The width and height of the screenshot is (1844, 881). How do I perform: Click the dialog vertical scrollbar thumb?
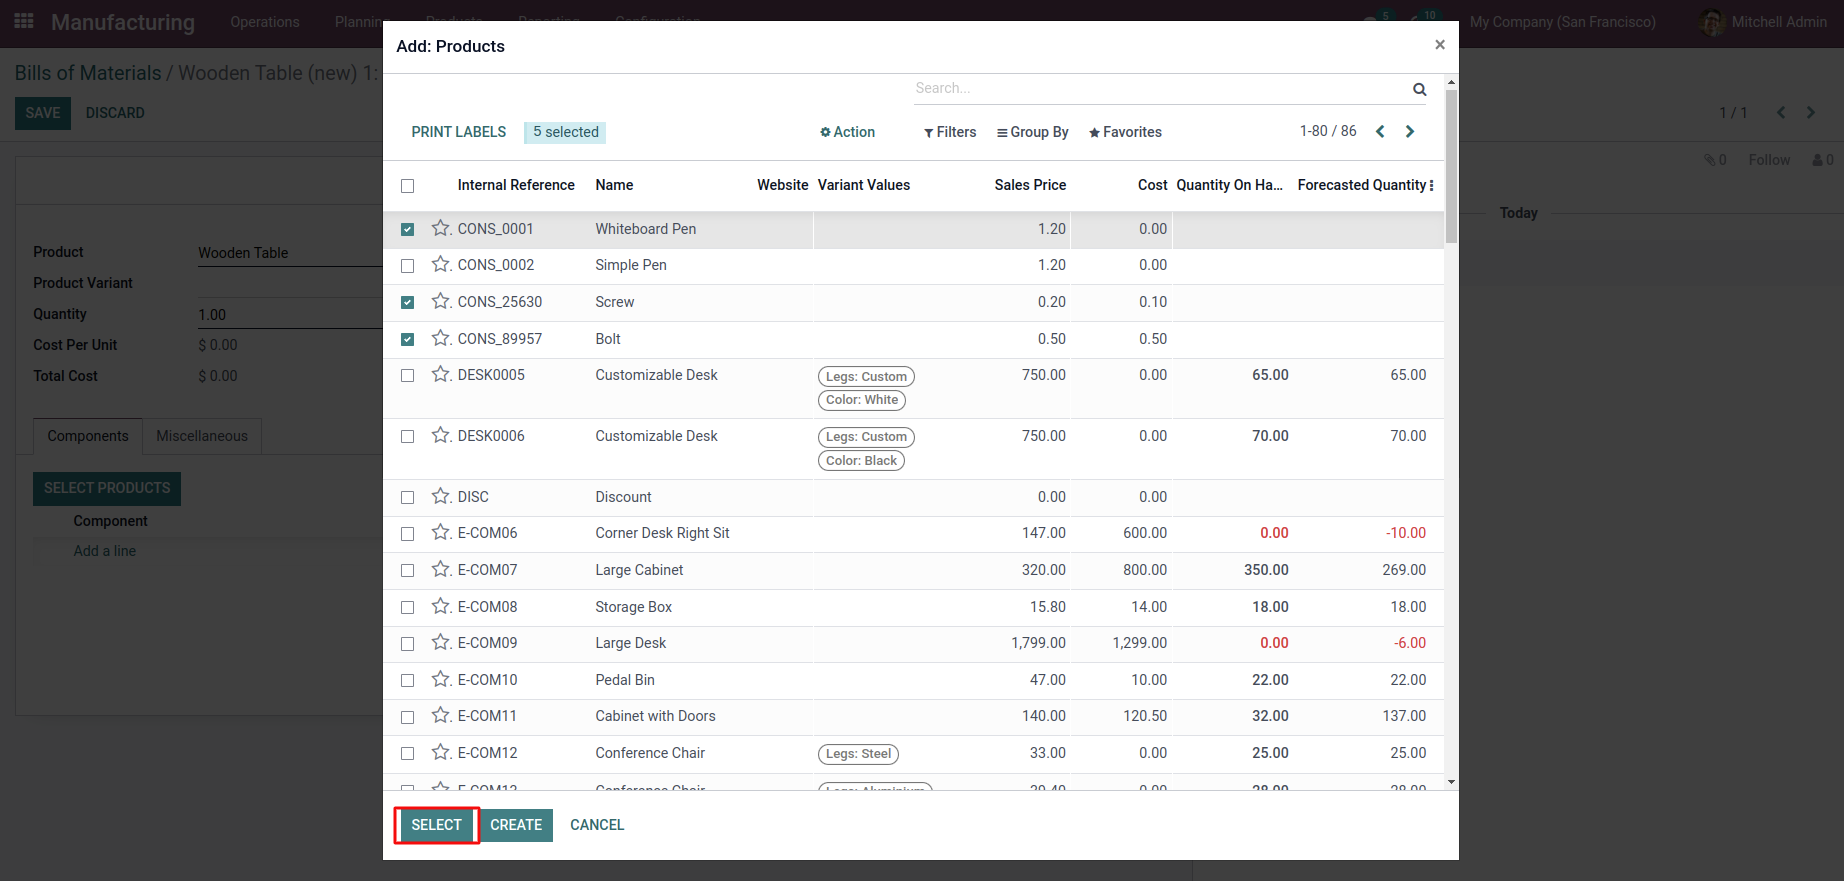click(x=1451, y=166)
